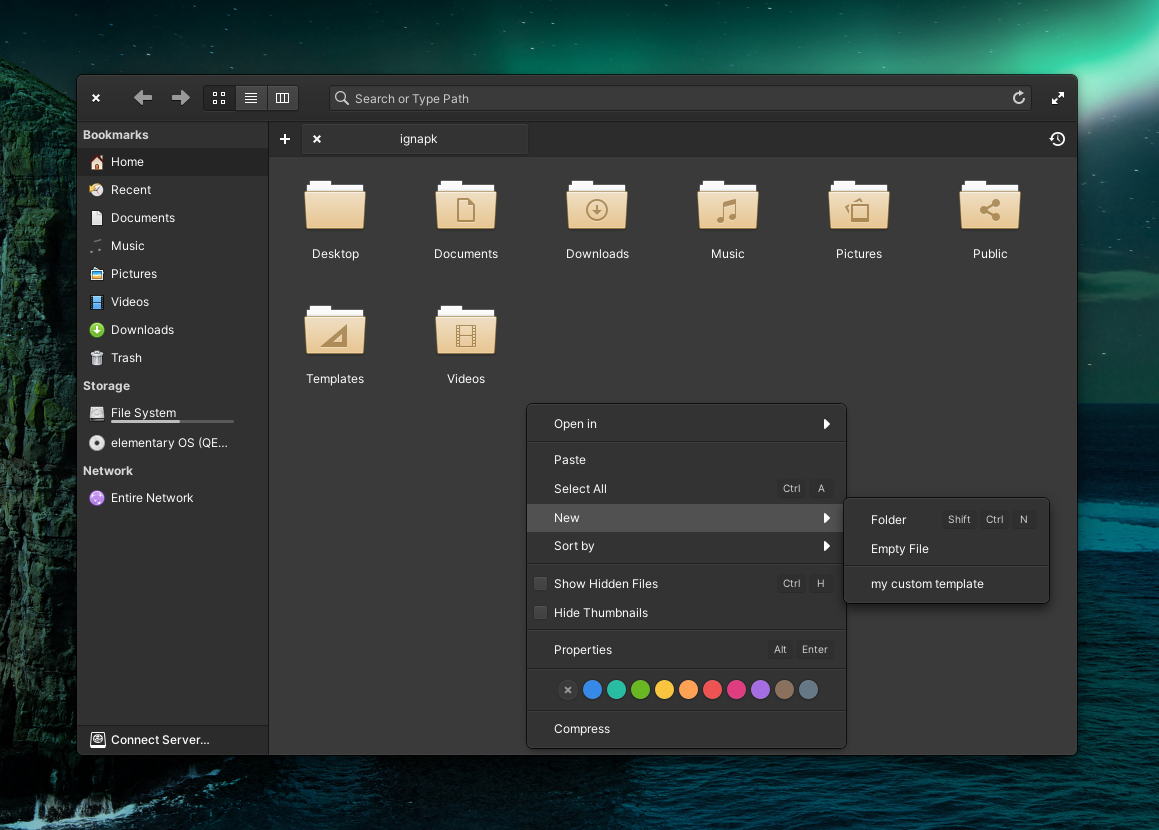Viewport: 1159px width, 830px height.
Task: Switch to column view mode
Action: pyautogui.click(x=283, y=98)
